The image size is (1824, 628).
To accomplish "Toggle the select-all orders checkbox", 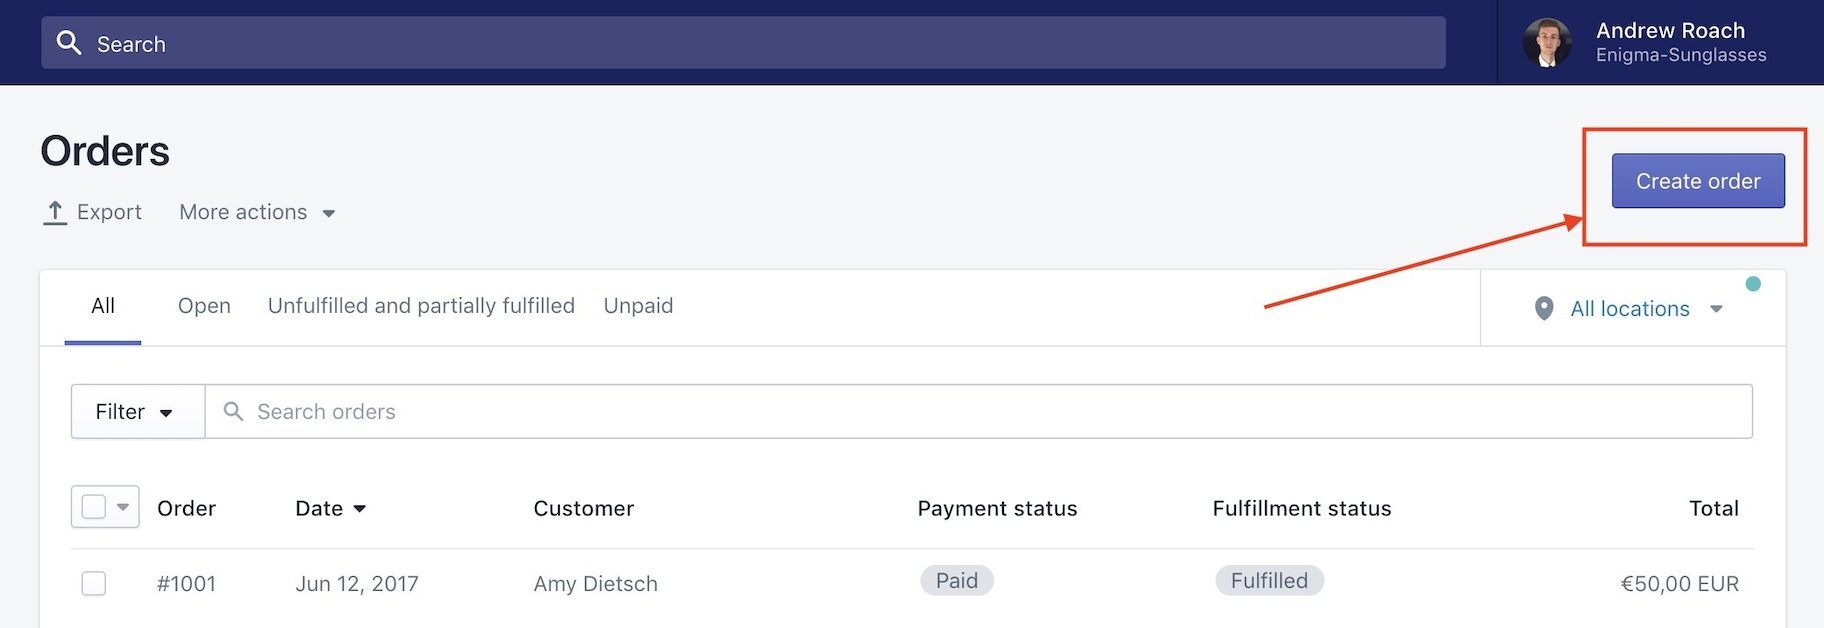I will (x=94, y=507).
